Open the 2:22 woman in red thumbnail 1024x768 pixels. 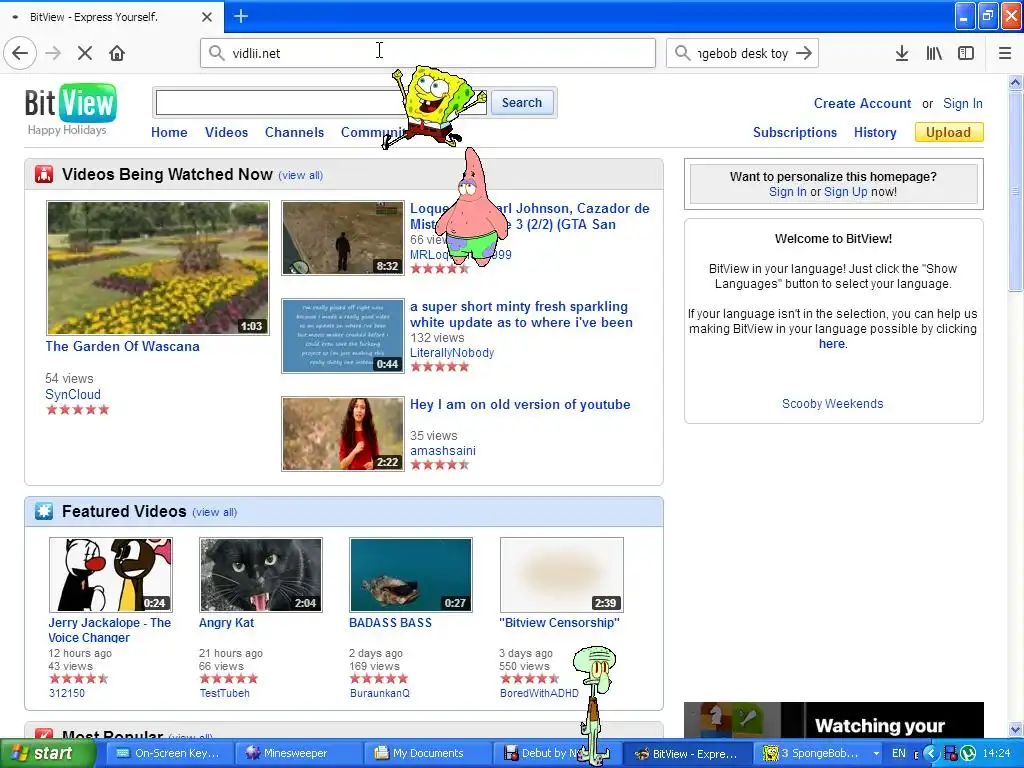click(343, 434)
